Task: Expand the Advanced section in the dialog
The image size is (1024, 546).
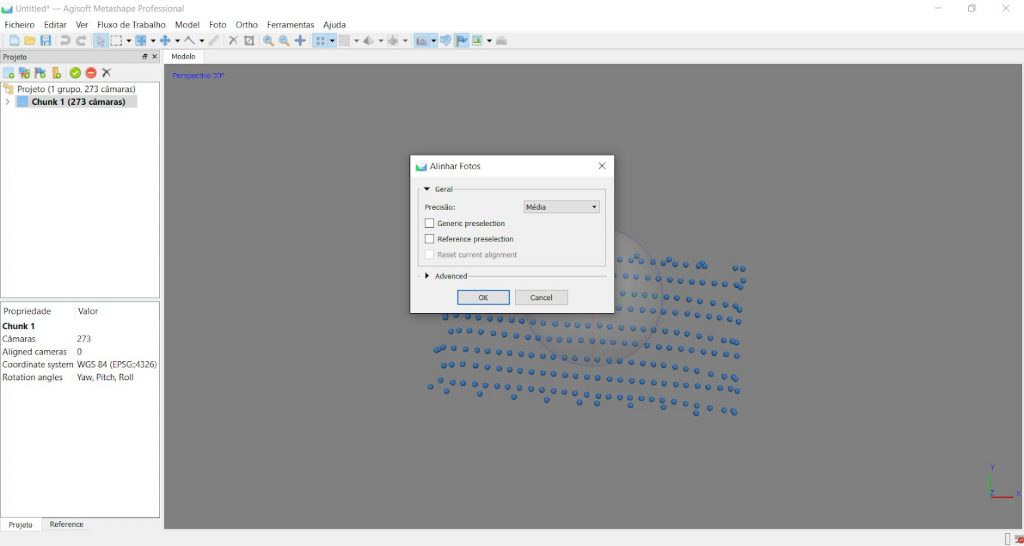Action: (x=427, y=276)
